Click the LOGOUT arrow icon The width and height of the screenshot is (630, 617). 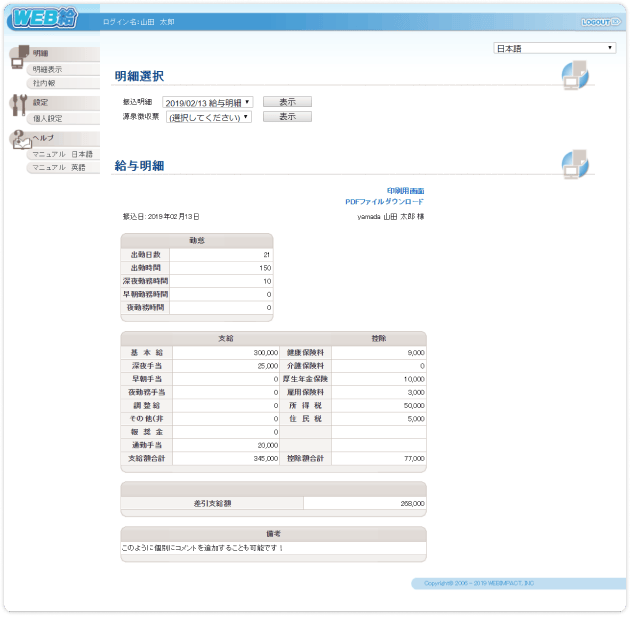(x=616, y=21)
